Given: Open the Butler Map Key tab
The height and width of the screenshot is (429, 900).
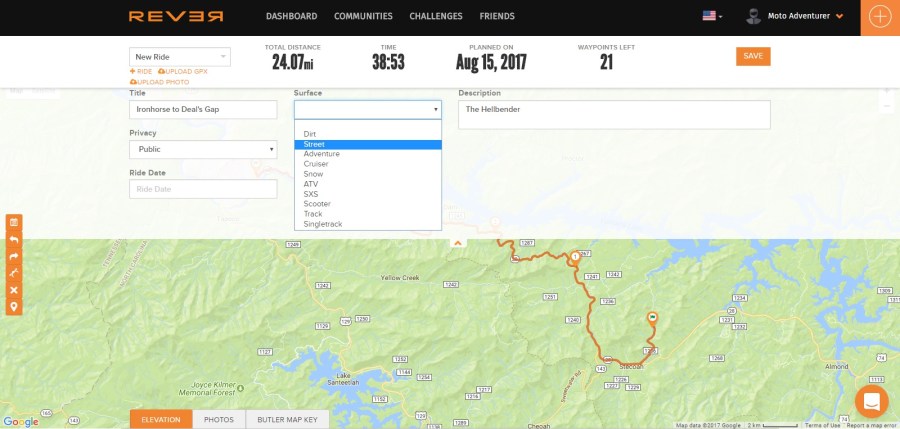Looking at the screenshot, I should coord(287,420).
